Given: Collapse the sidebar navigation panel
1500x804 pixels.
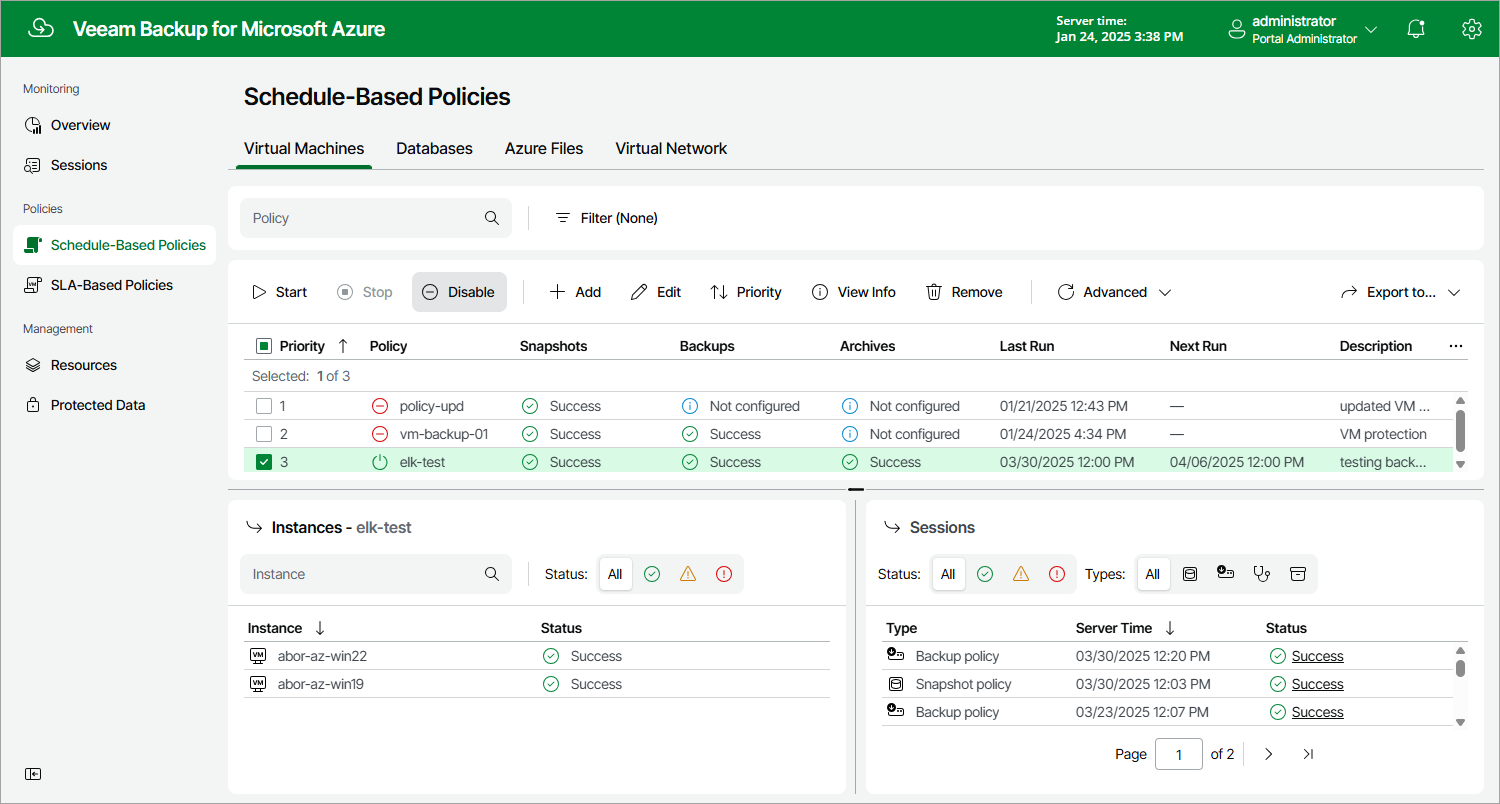Looking at the screenshot, I should pos(34,774).
